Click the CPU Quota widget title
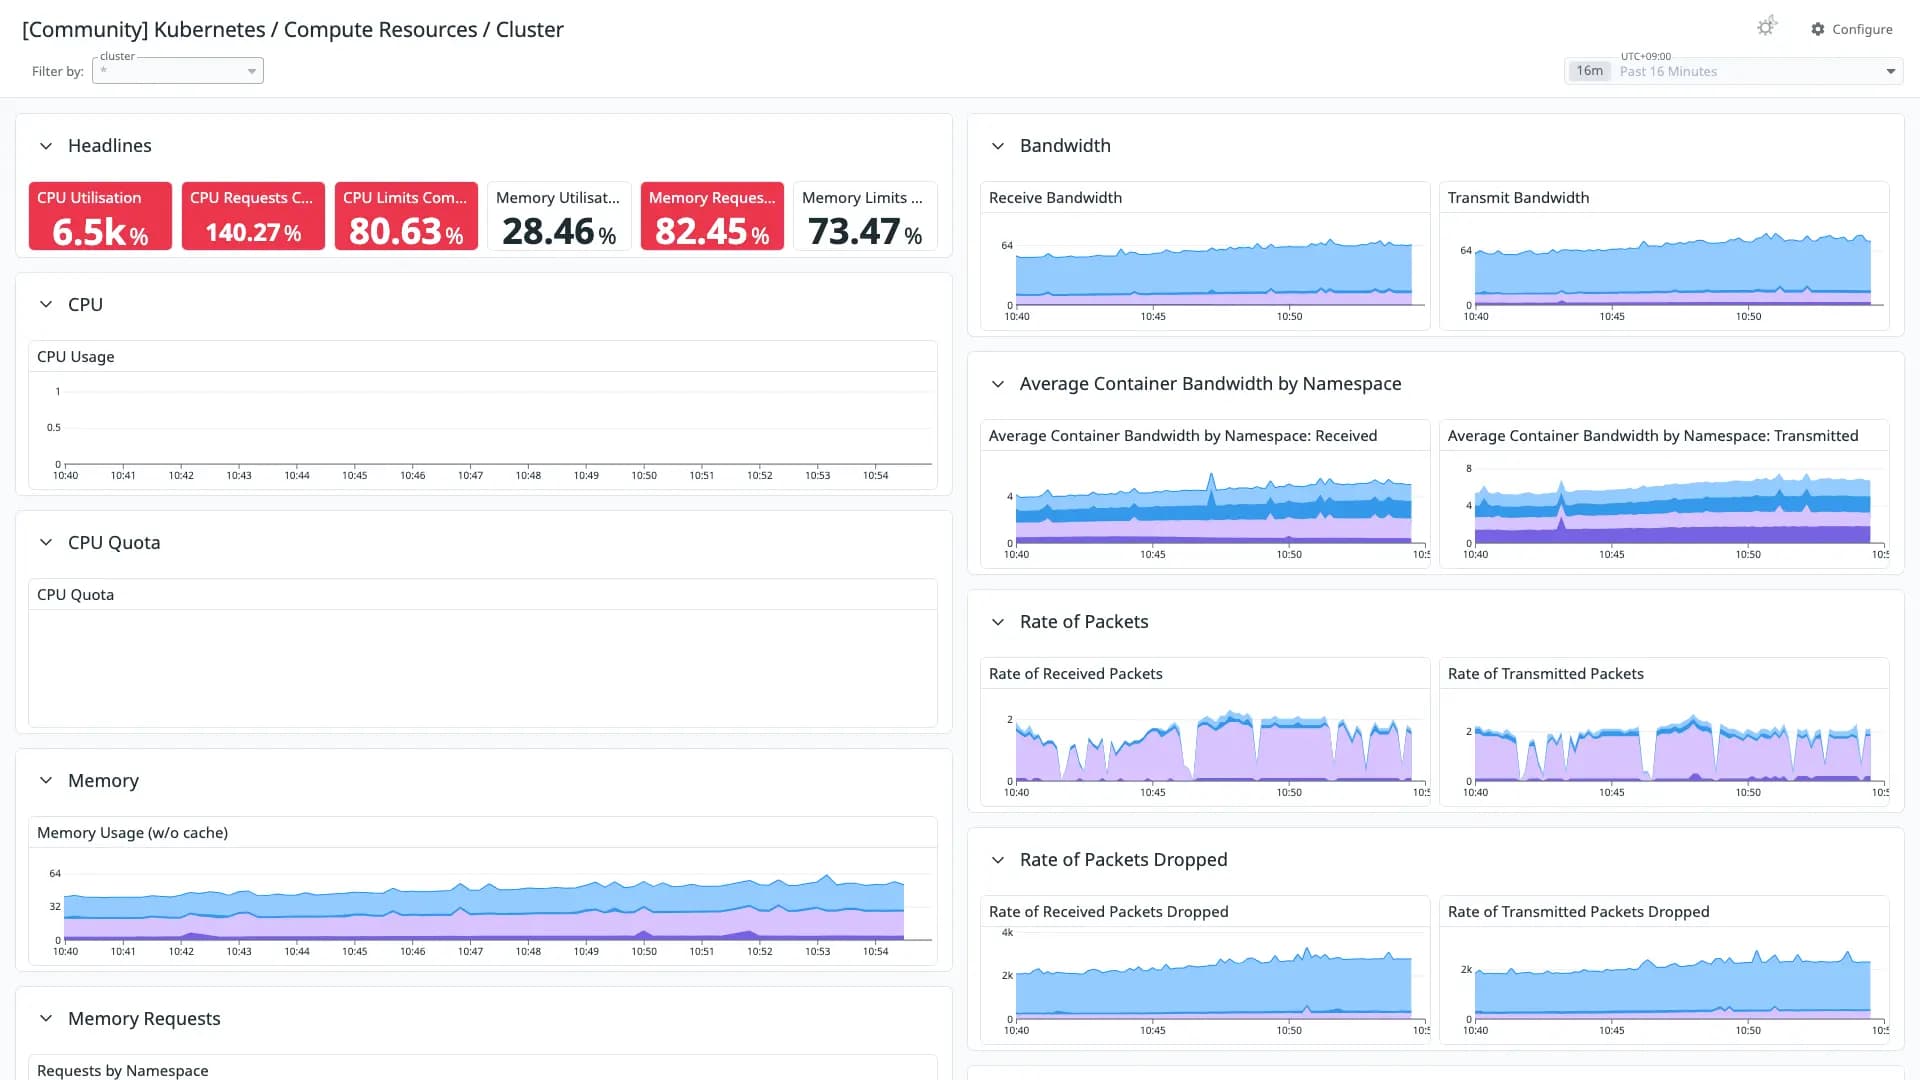 coord(76,595)
